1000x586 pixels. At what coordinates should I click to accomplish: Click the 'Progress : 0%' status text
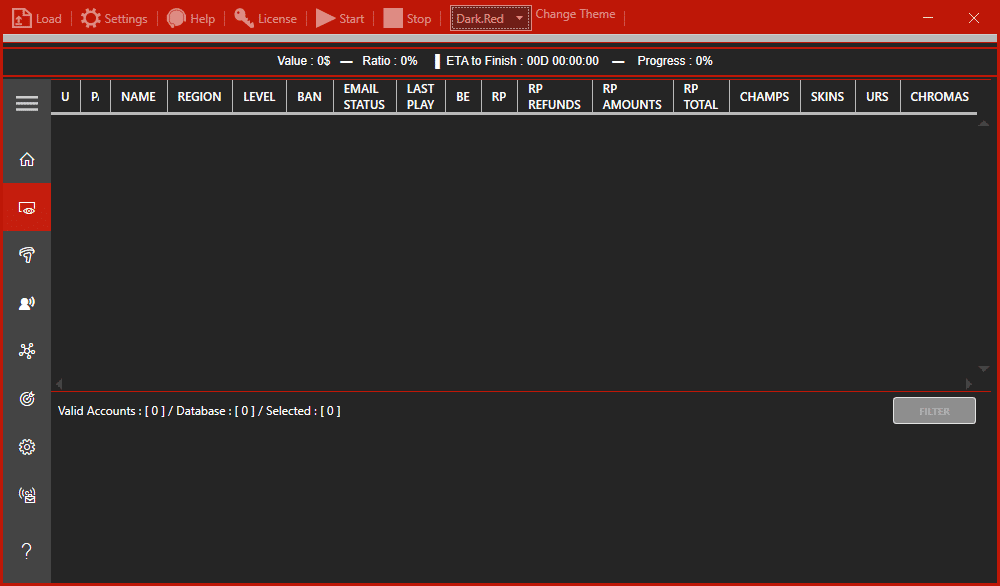[x=675, y=61]
